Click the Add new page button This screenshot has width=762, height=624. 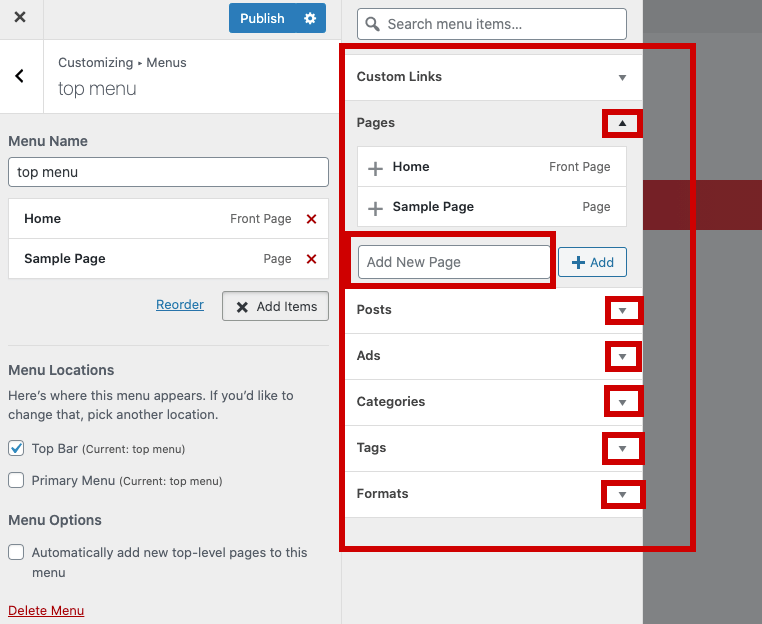592,262
